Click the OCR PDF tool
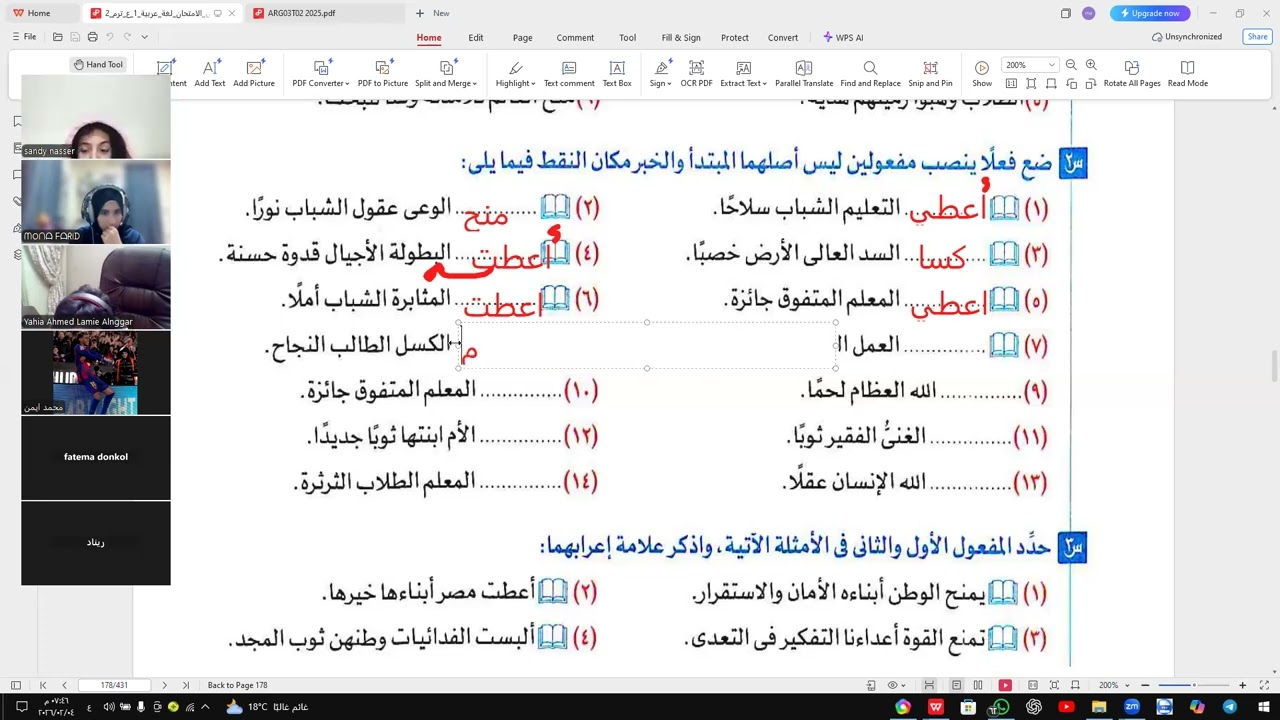Screen dimensions: 1280x720 pyautogui.click(x=696, y=73)
